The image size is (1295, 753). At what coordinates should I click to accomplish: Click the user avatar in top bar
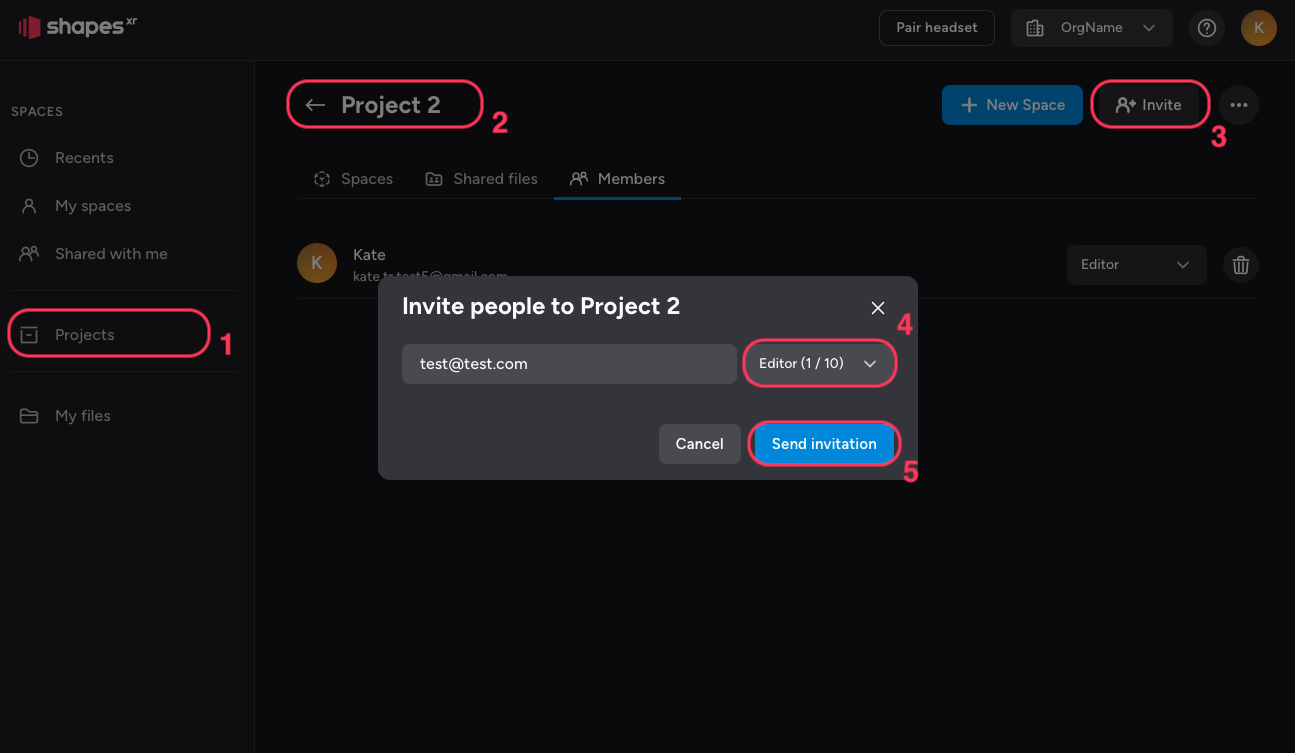tap(1258, 28)
